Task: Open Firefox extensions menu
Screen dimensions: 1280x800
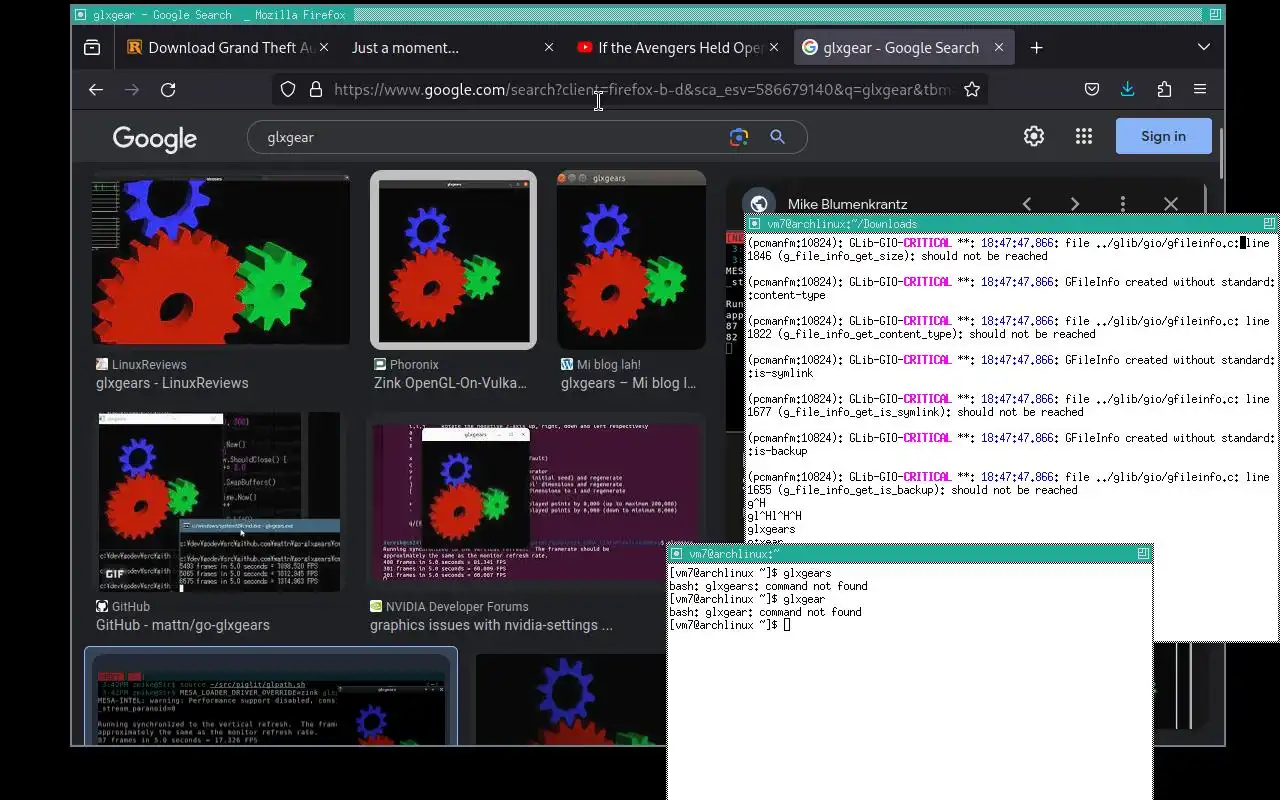Action: pos(1164,89)
